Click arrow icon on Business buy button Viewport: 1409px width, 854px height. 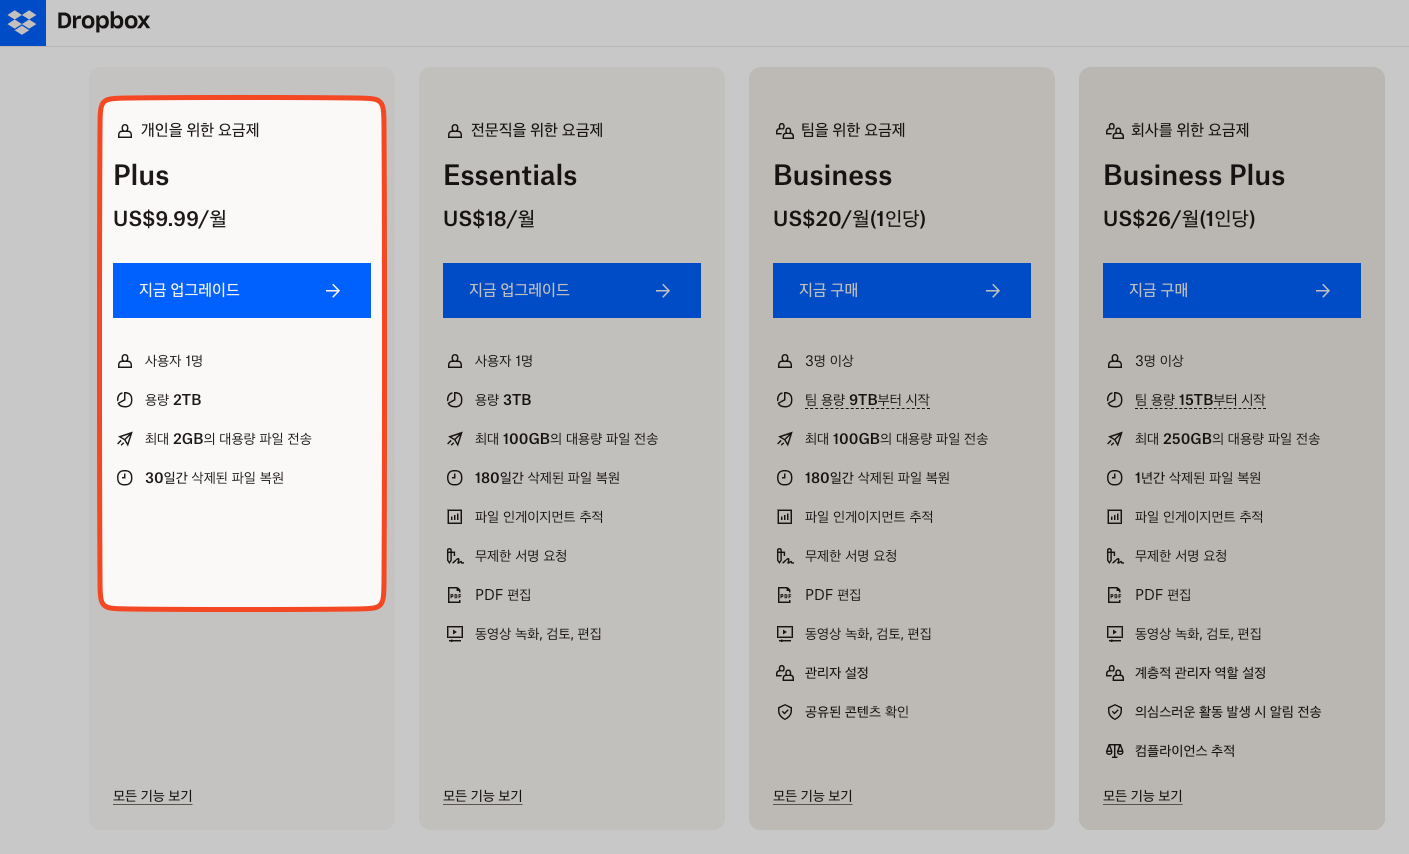(993, 291)
